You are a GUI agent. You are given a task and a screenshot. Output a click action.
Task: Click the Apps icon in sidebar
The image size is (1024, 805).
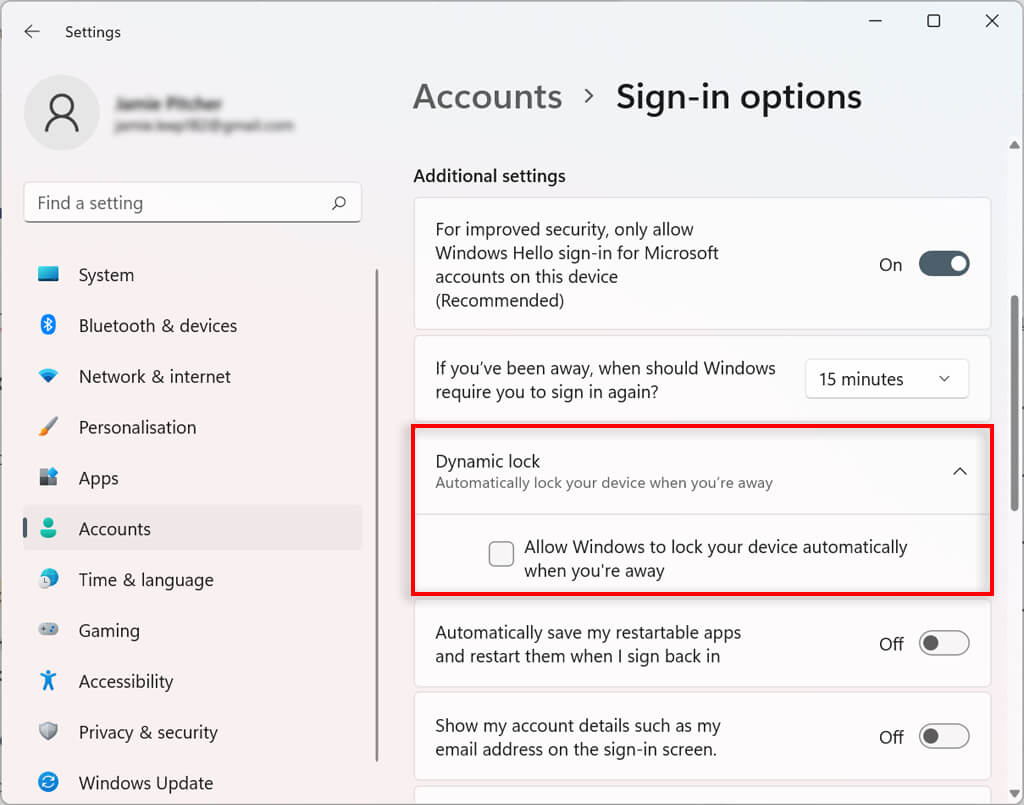[48, 478]
